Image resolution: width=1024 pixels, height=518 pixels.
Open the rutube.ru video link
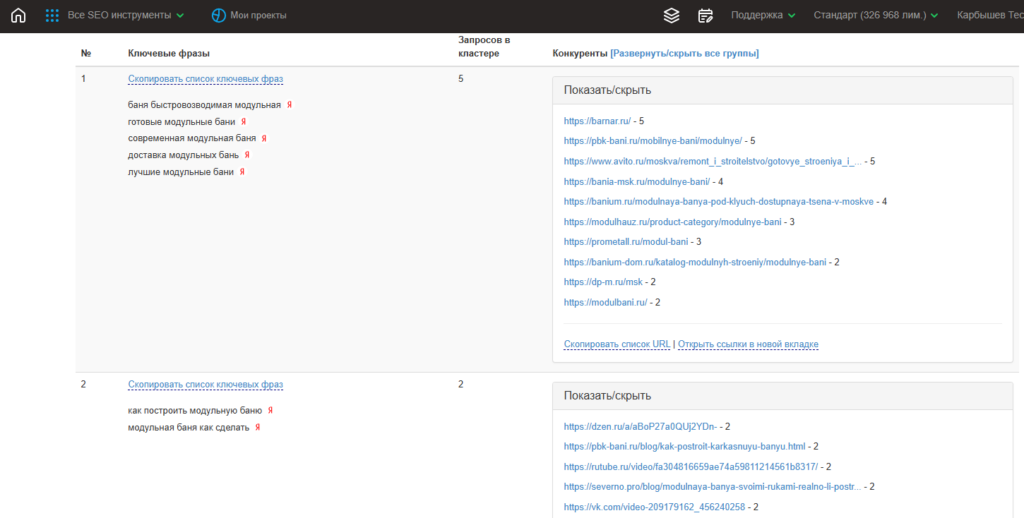pos(690,467)
